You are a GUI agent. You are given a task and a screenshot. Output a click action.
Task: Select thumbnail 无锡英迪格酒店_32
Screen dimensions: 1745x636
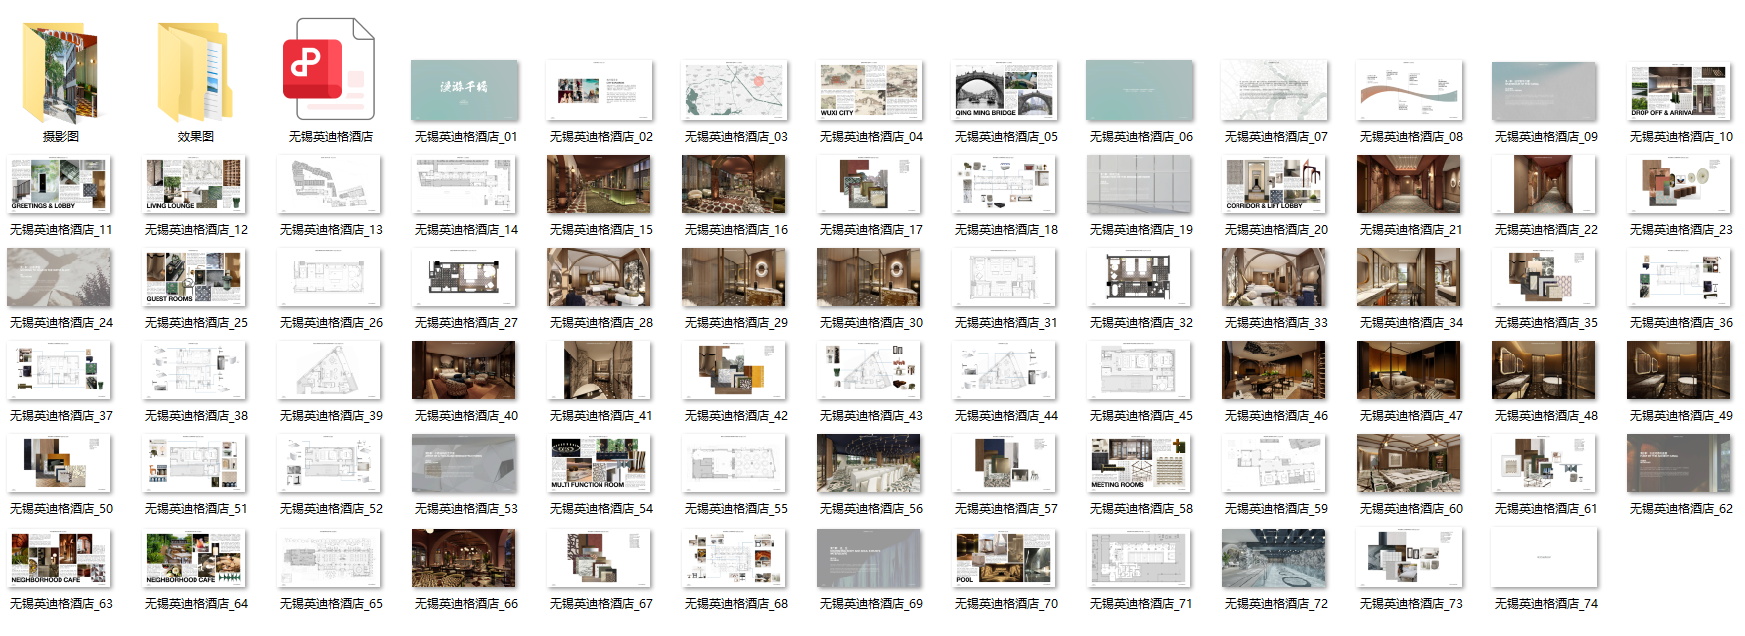(x=1140, y=277)
